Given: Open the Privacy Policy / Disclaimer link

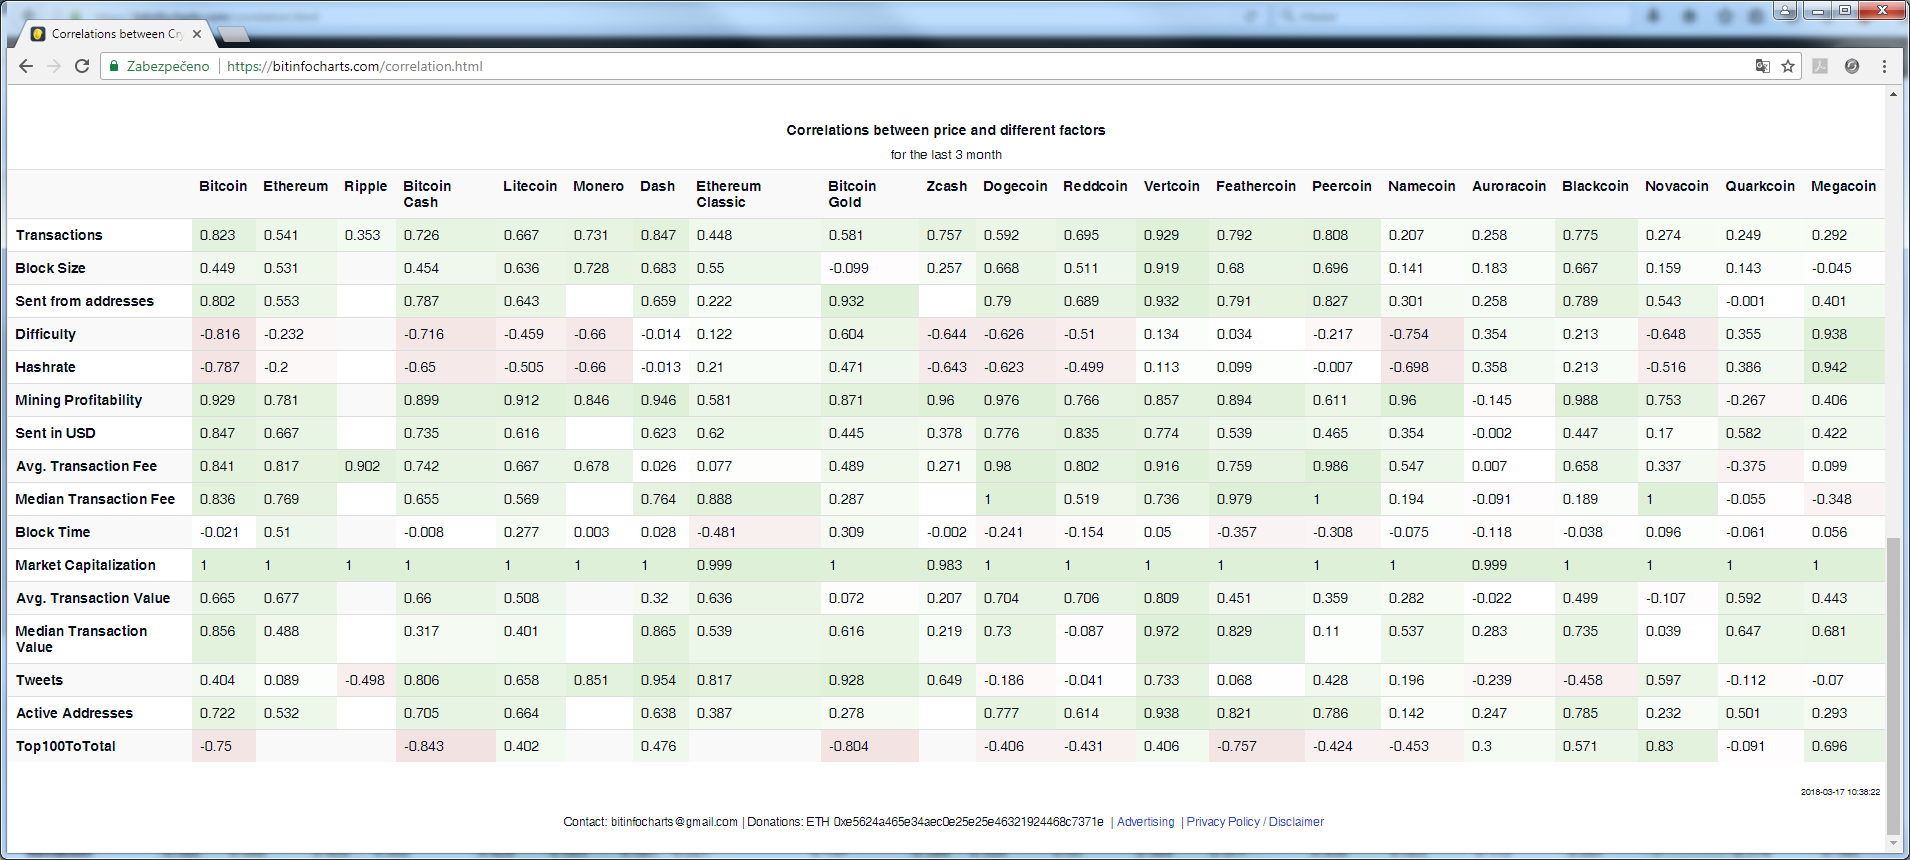Looking at the screenshot, I should [x=1255, y=822].
